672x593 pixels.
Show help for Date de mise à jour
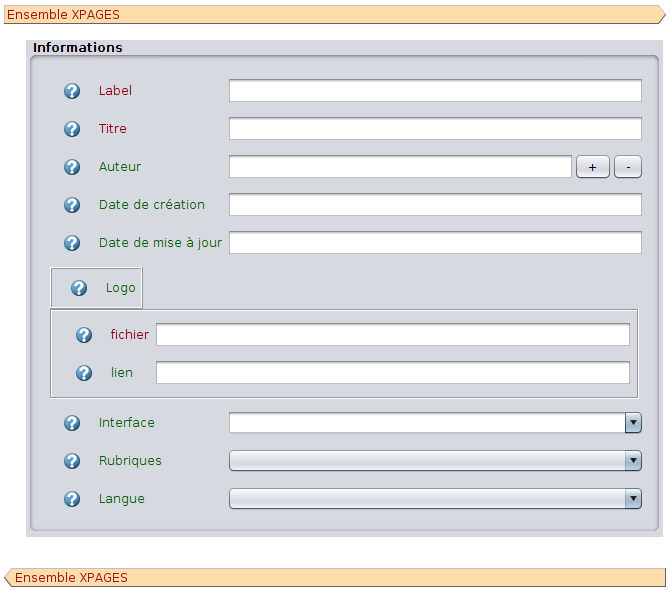[x=72, y=243]
